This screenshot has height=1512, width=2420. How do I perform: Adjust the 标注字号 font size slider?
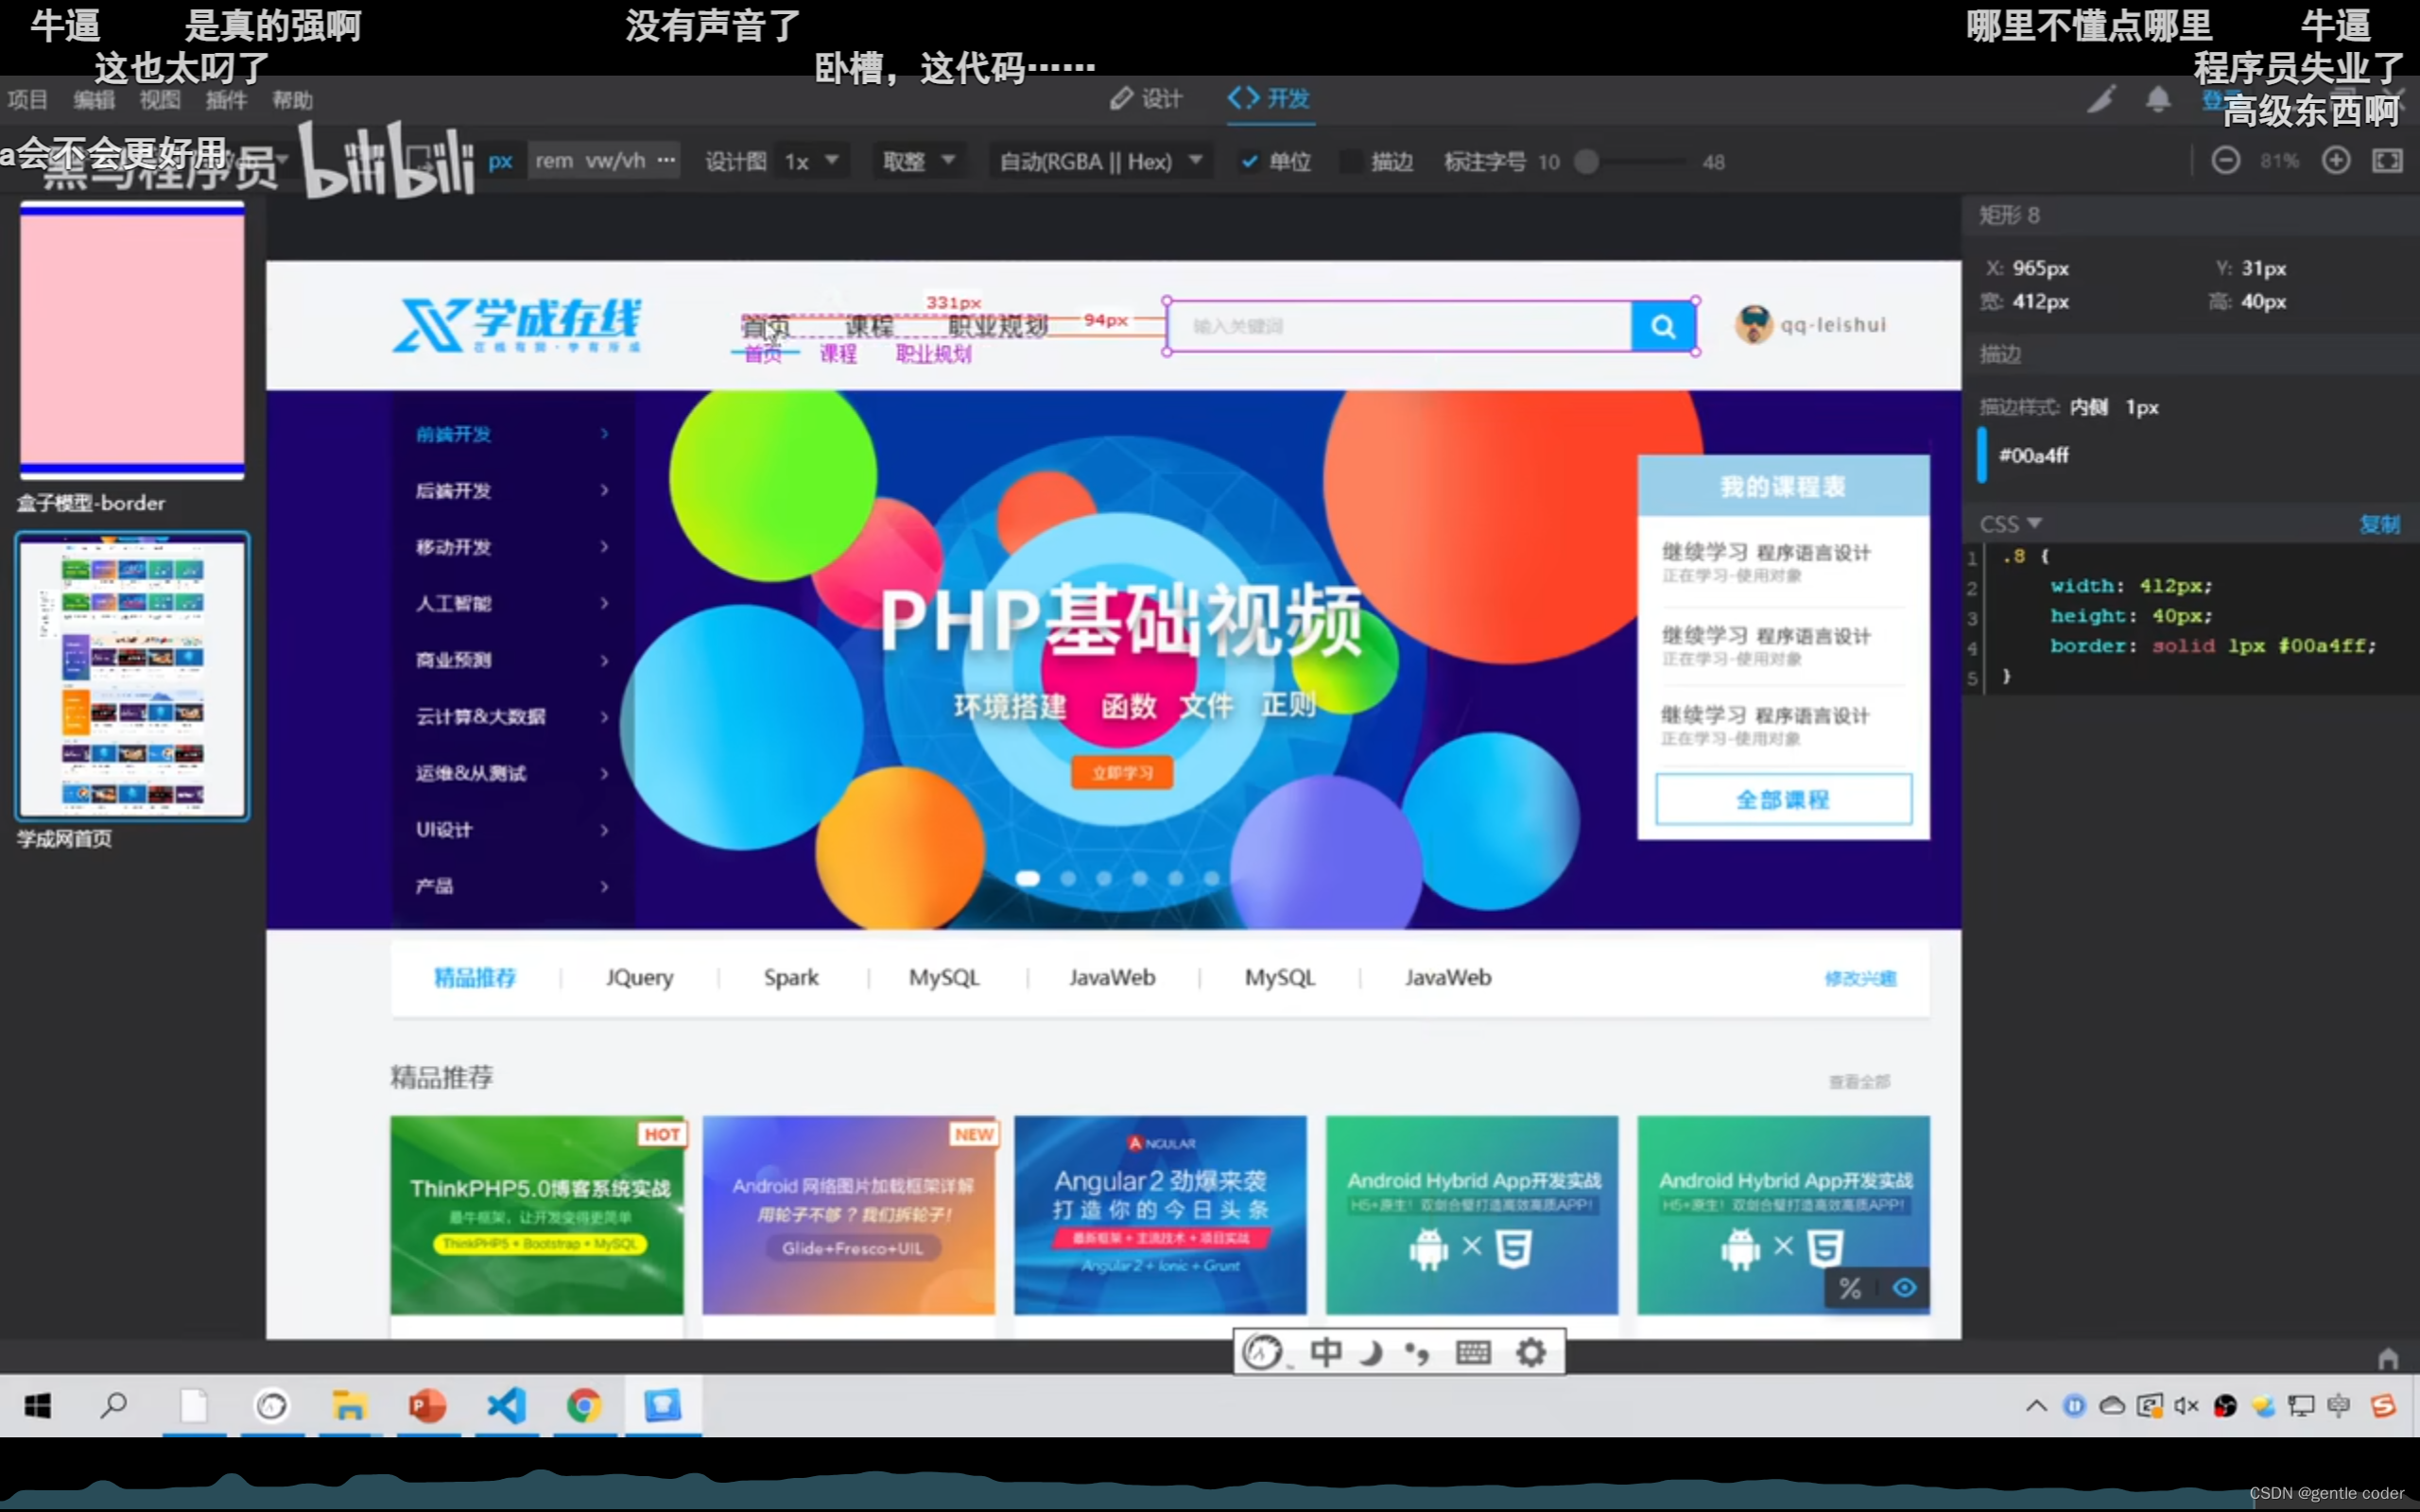[x=1586, y=161]
